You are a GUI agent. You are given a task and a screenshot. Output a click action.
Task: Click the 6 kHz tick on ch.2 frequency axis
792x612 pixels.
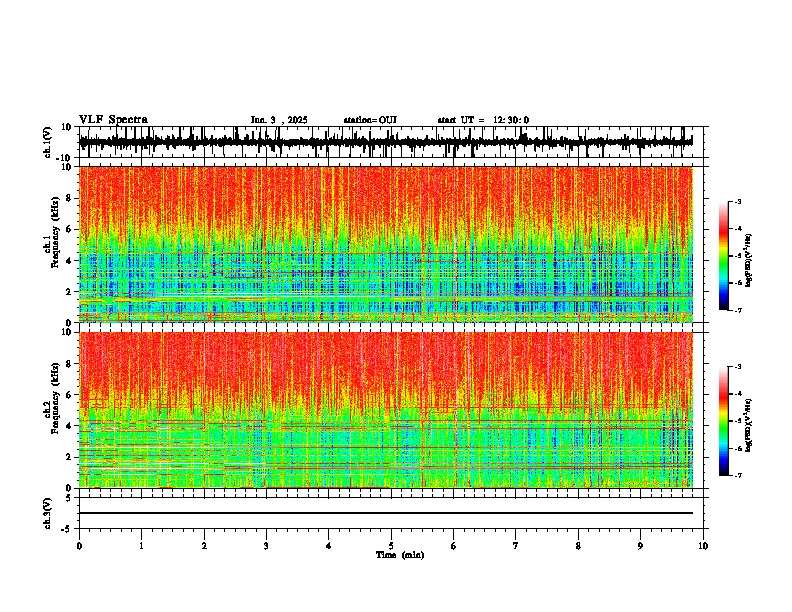click(x=70, y=395)
